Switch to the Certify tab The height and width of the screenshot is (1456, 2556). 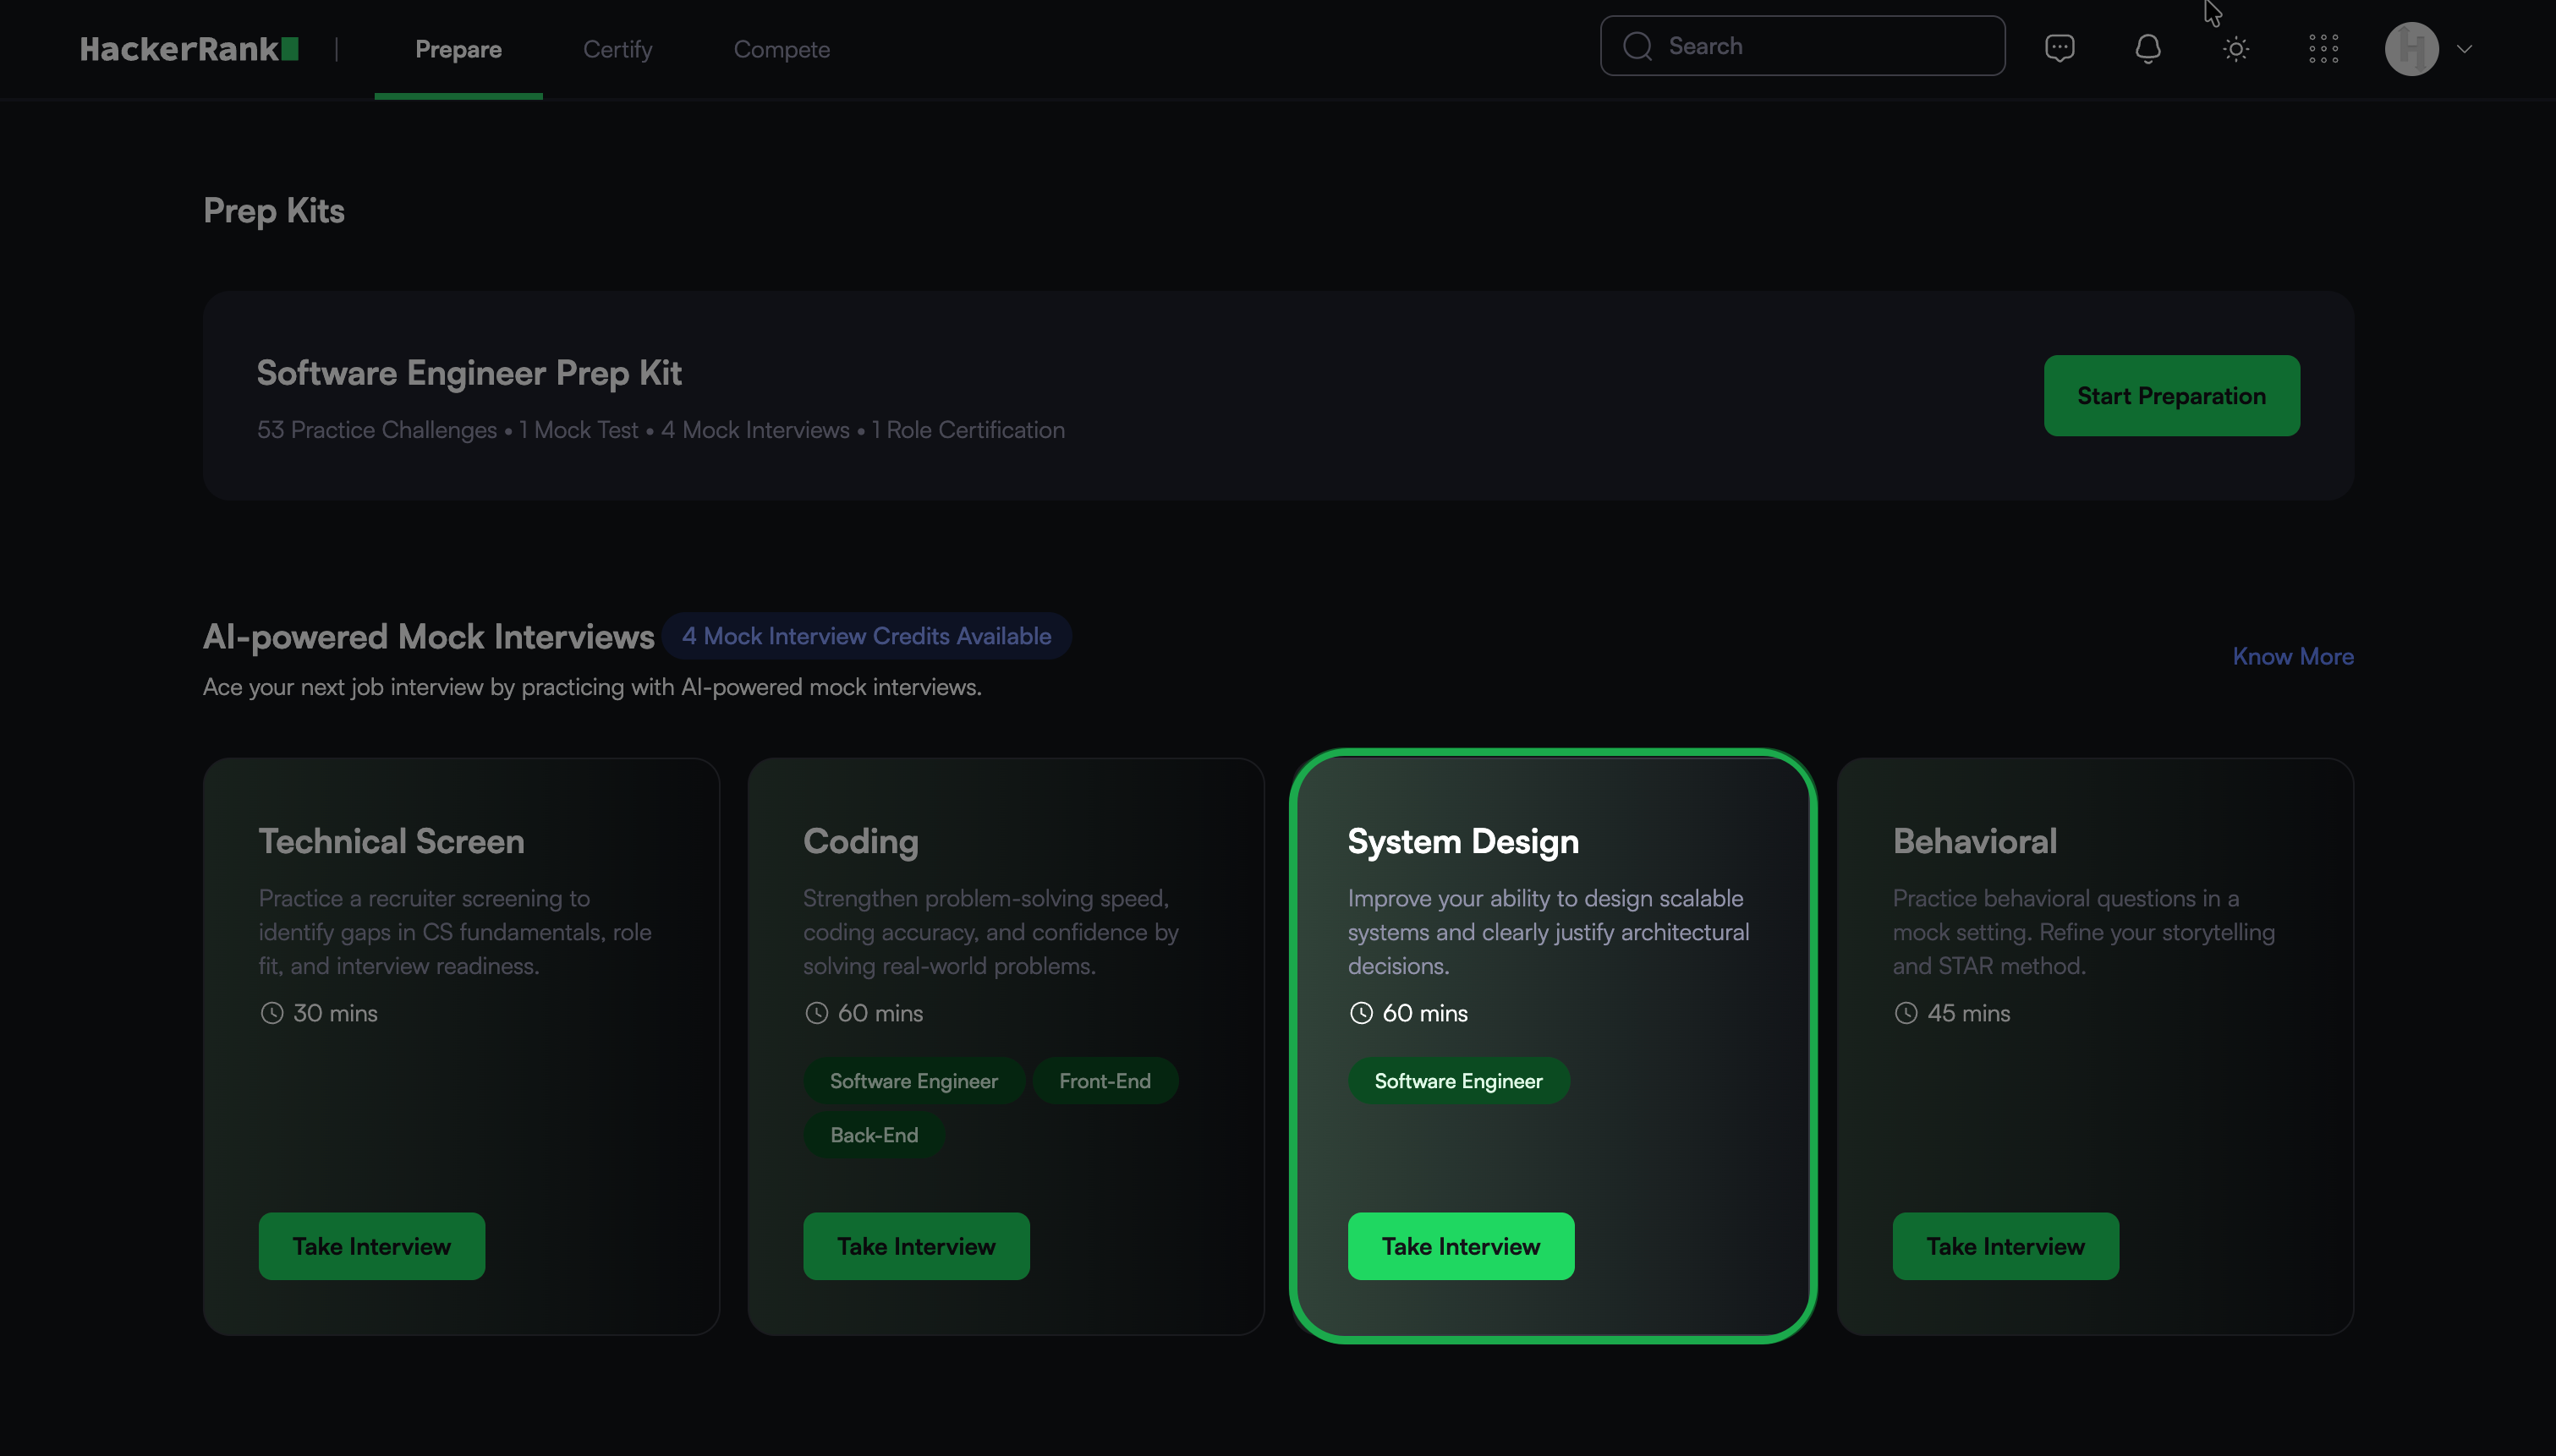[617, 49]
